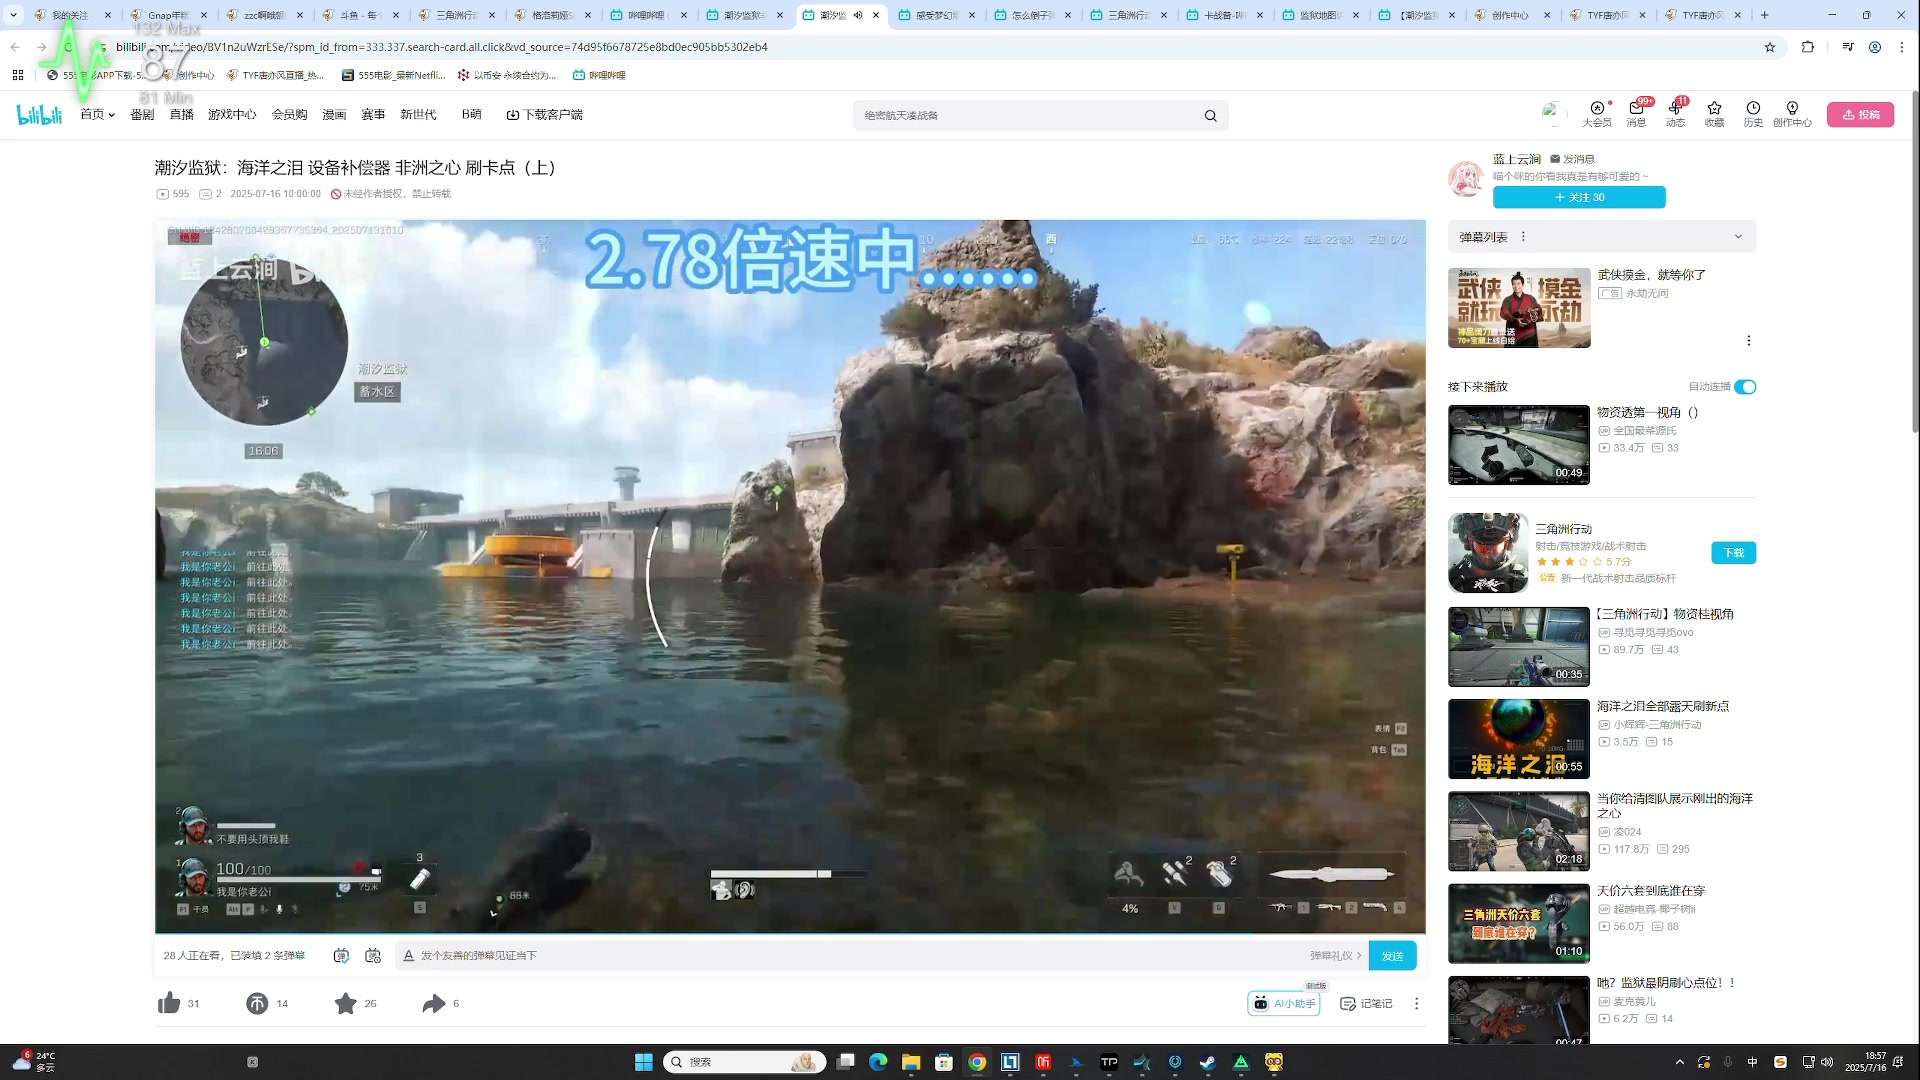Screen dimensions: 1920x1080
Task: Open 历史 history clock icon
Action: [1753, 114]
